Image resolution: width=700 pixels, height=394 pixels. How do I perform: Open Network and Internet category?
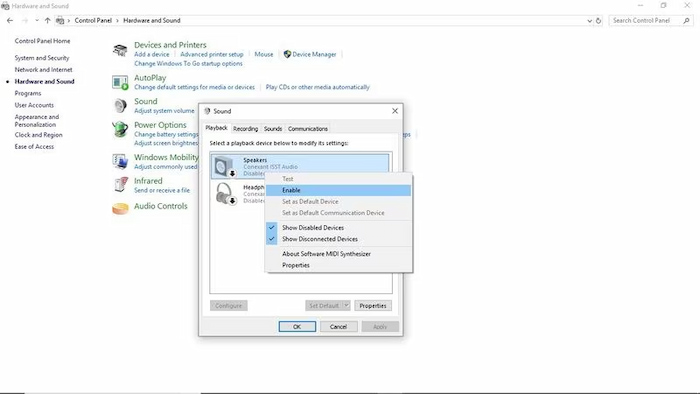[43, 70]
